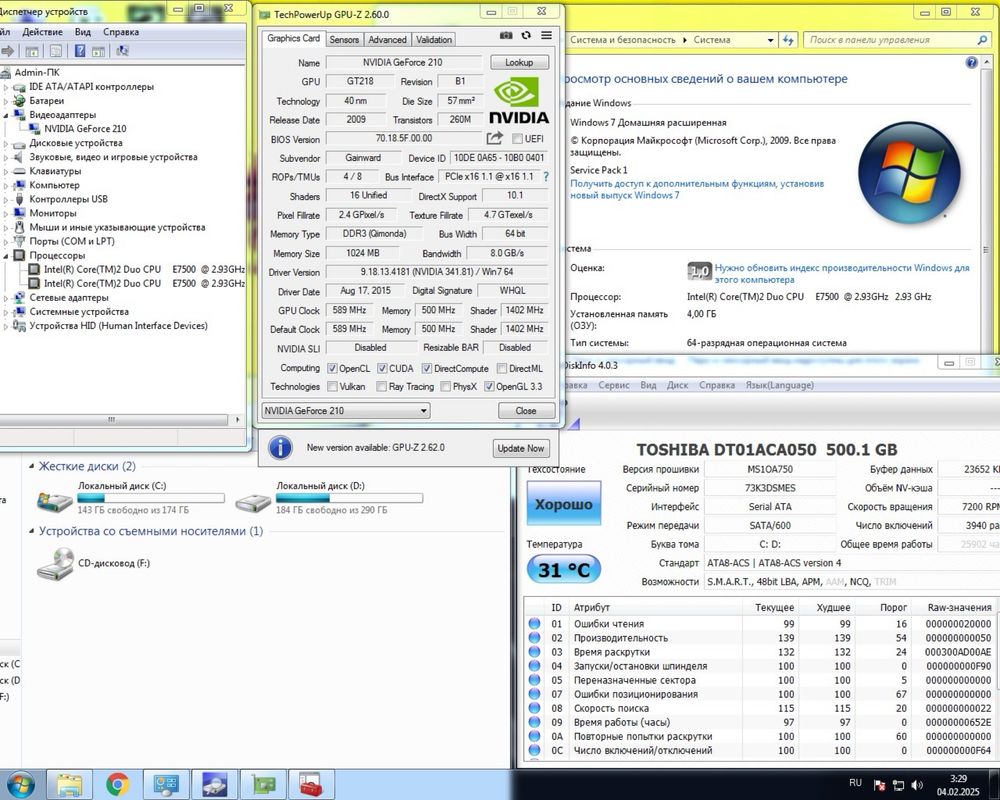Collapse the Жесткие диски (2) group
The image size is (1000, 800).
coord(31,466)
